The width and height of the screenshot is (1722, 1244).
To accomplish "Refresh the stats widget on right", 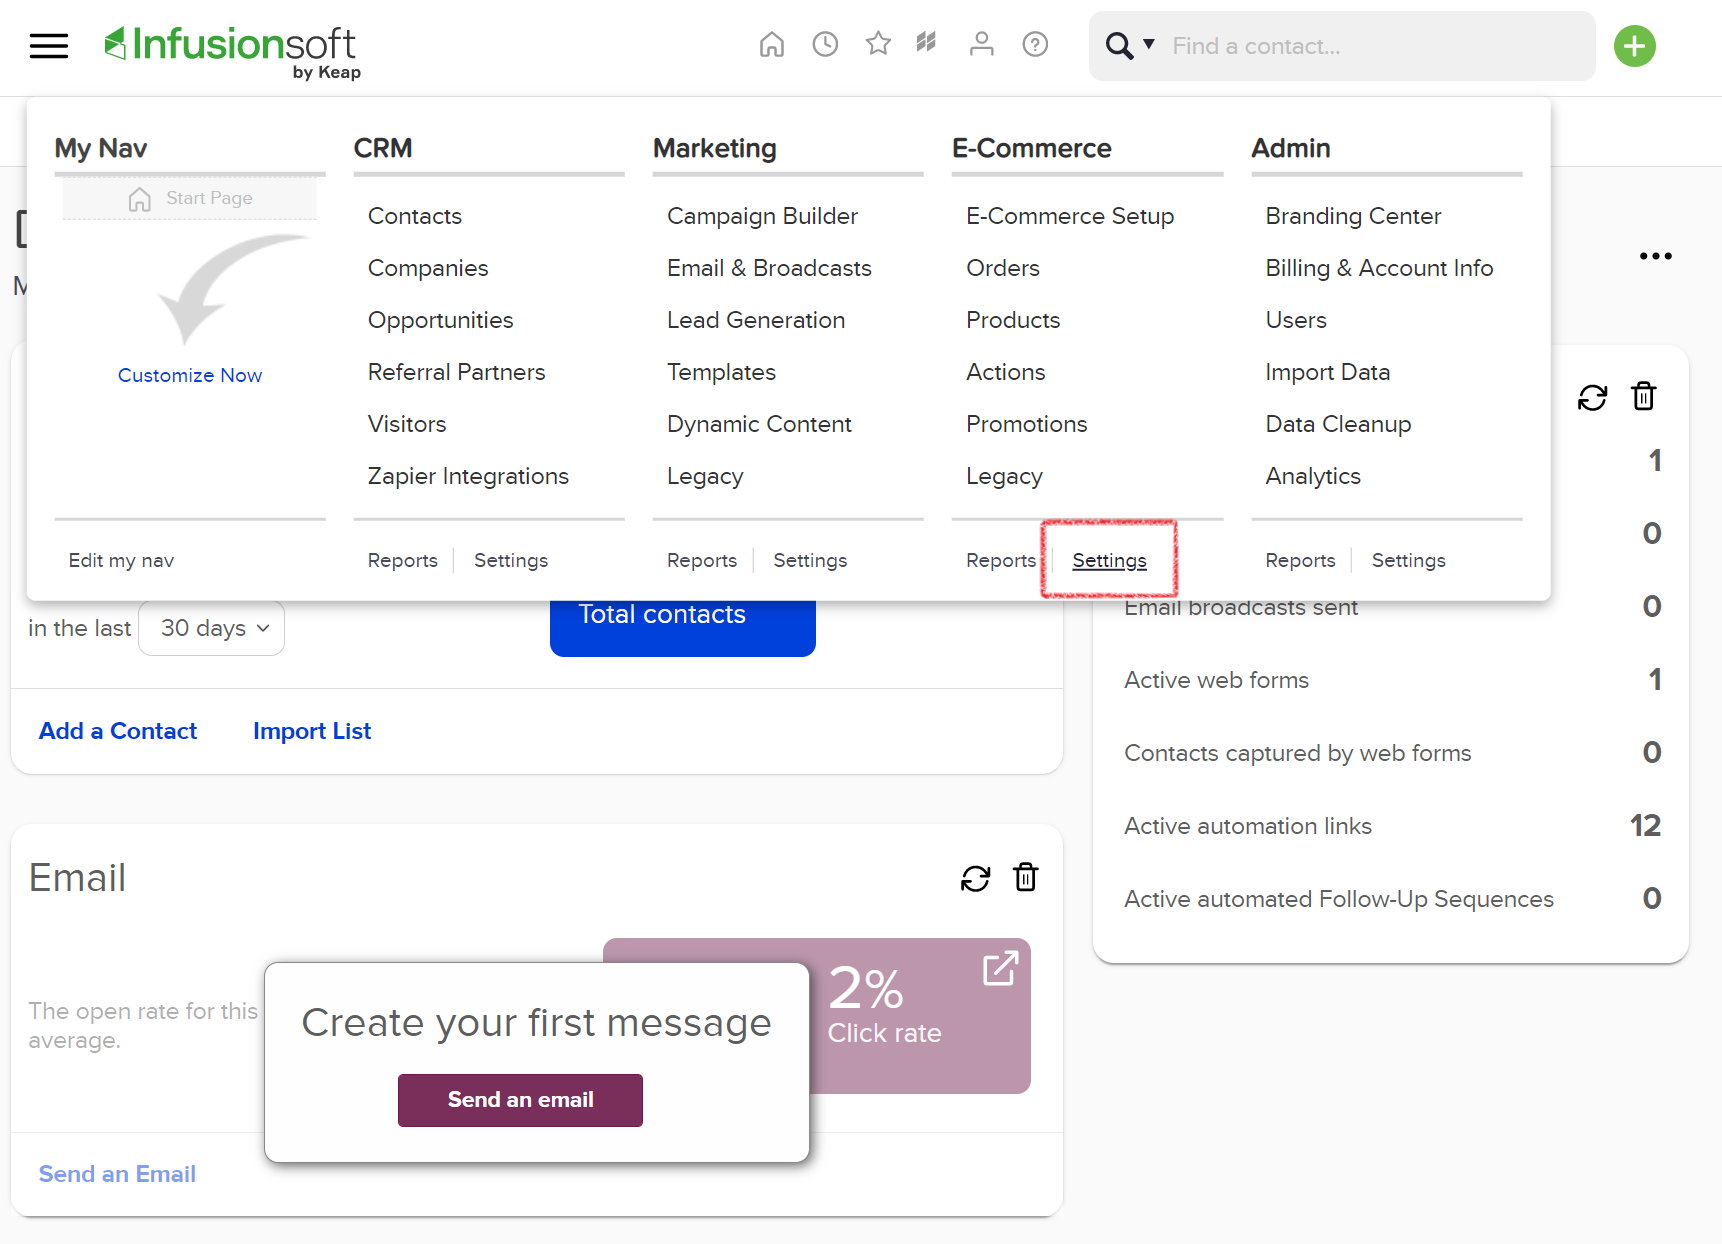I will (x=1592, y=398).
